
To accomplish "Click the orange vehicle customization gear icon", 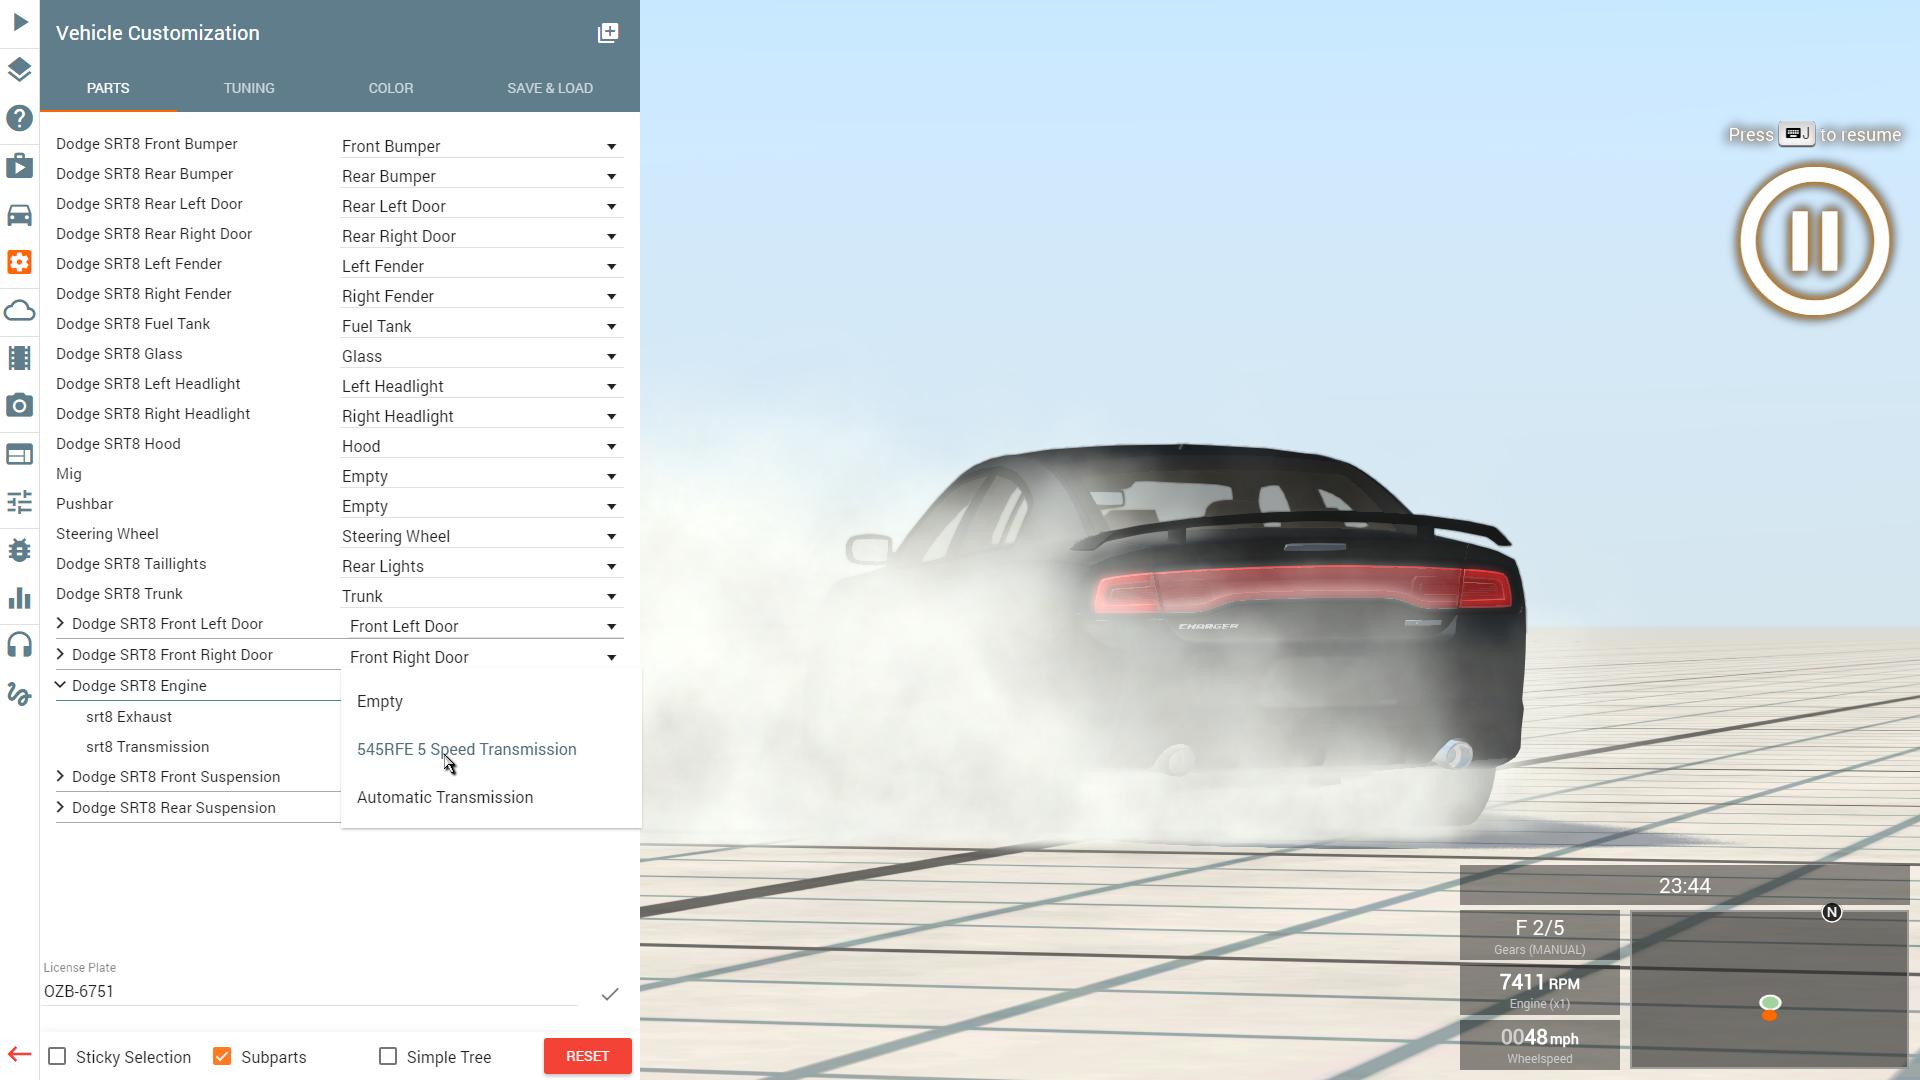I will [20, 262].
